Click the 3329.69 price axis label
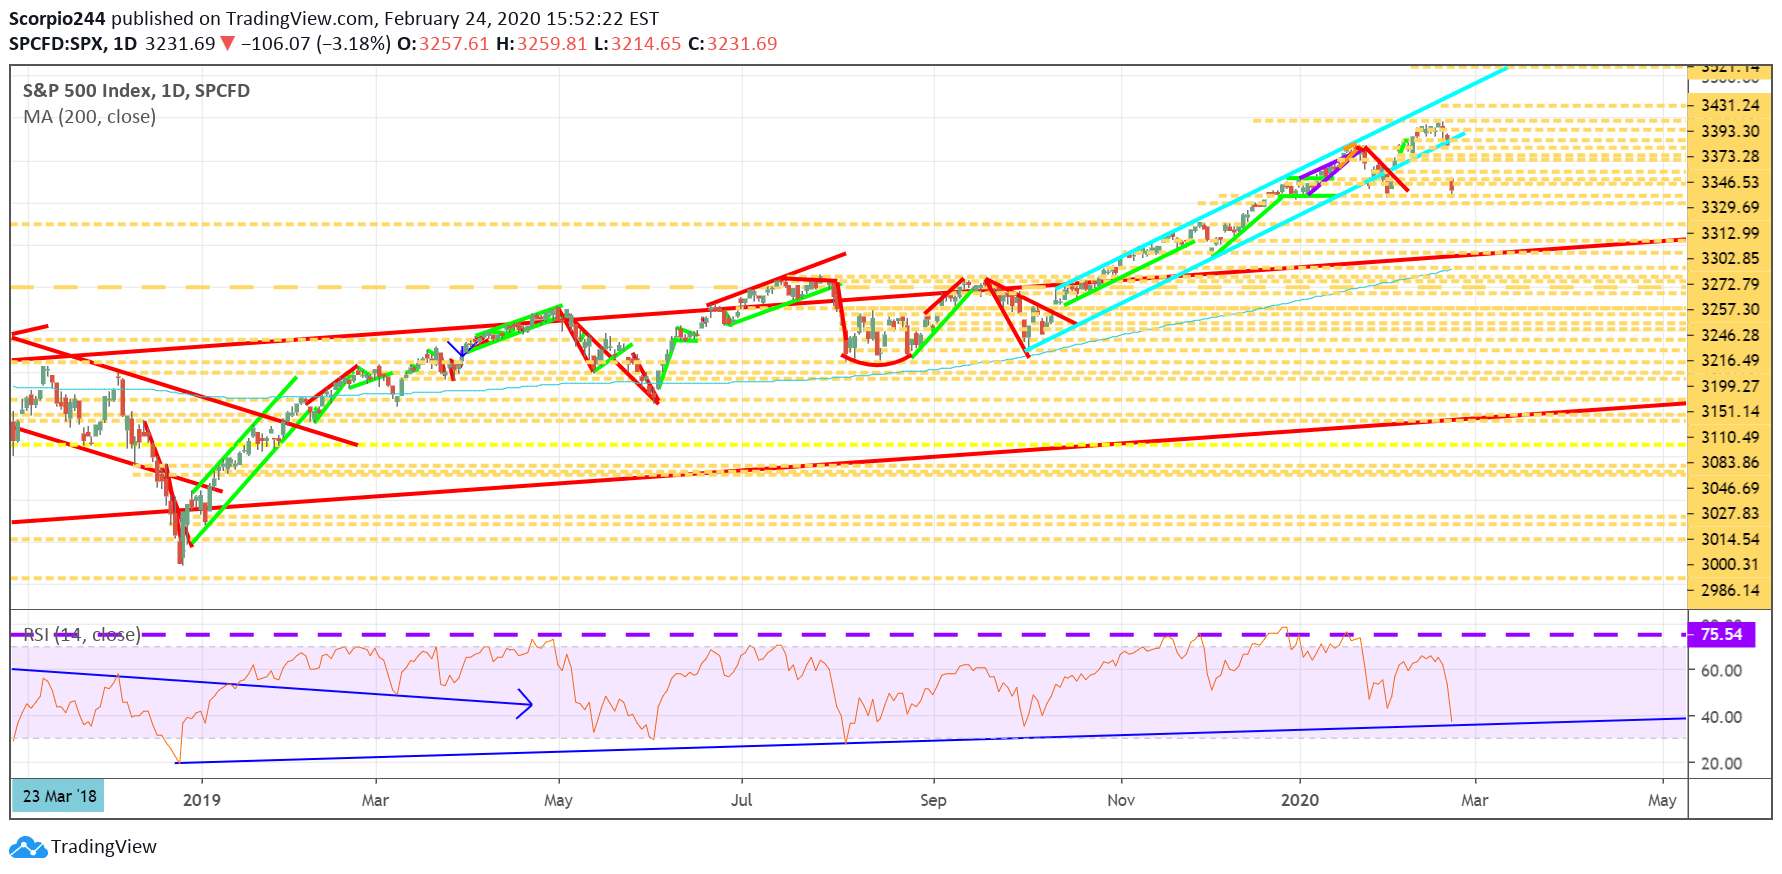Viewport: 1782px width, 874px height. coord(1730,207)
